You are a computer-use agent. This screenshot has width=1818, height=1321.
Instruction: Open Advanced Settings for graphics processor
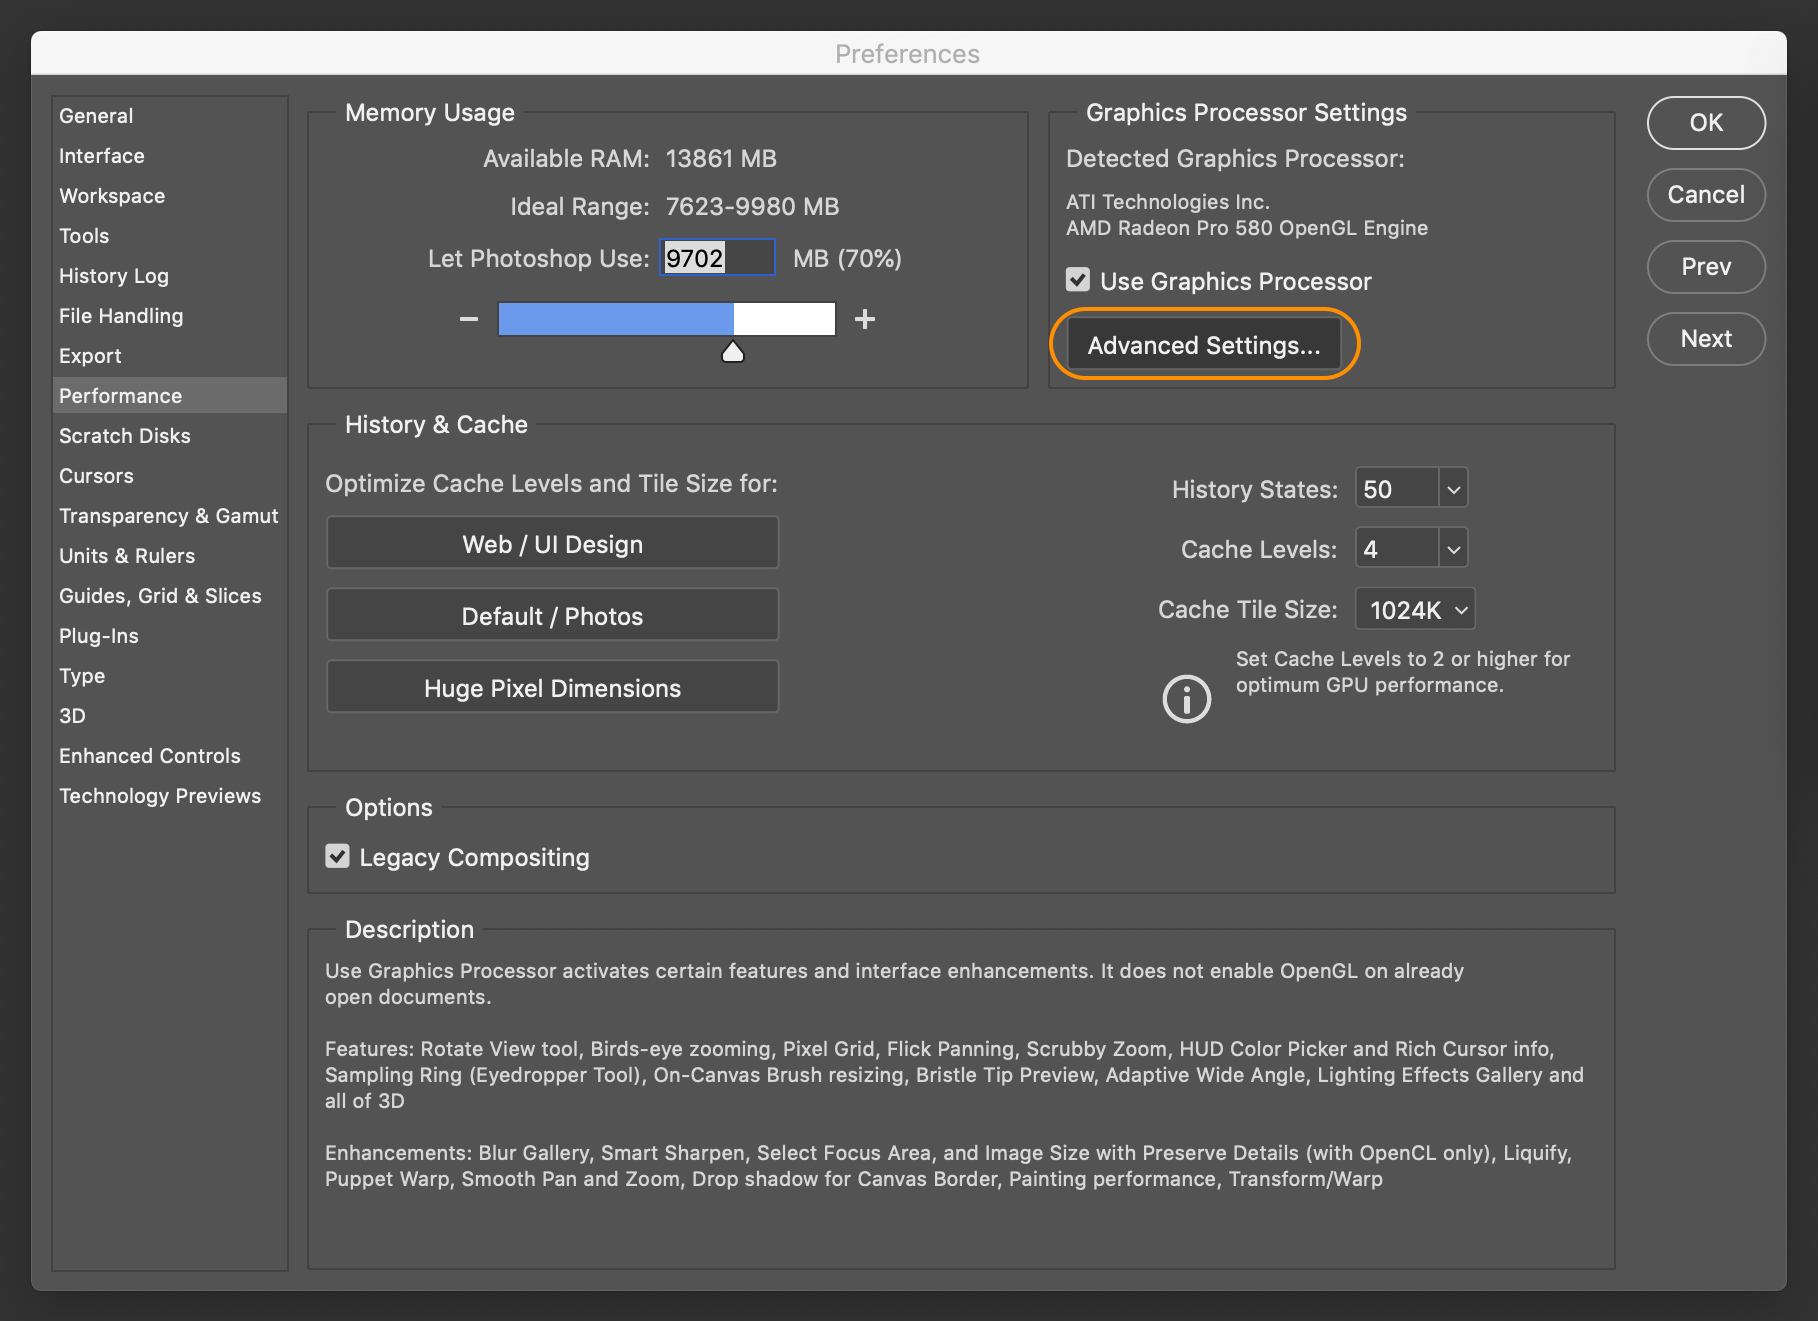click(1203, 344)
